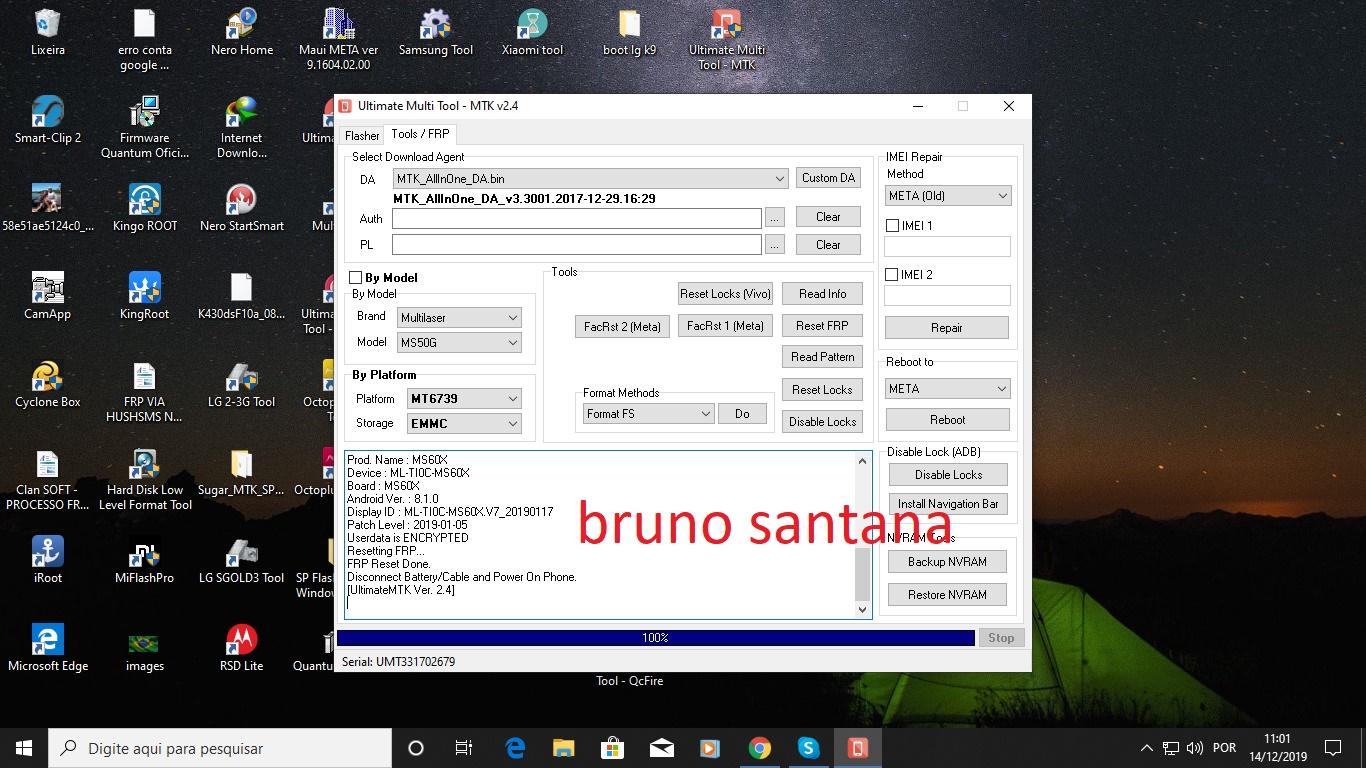Open Hard Disk Low Level Format Tool

(144, 480)
